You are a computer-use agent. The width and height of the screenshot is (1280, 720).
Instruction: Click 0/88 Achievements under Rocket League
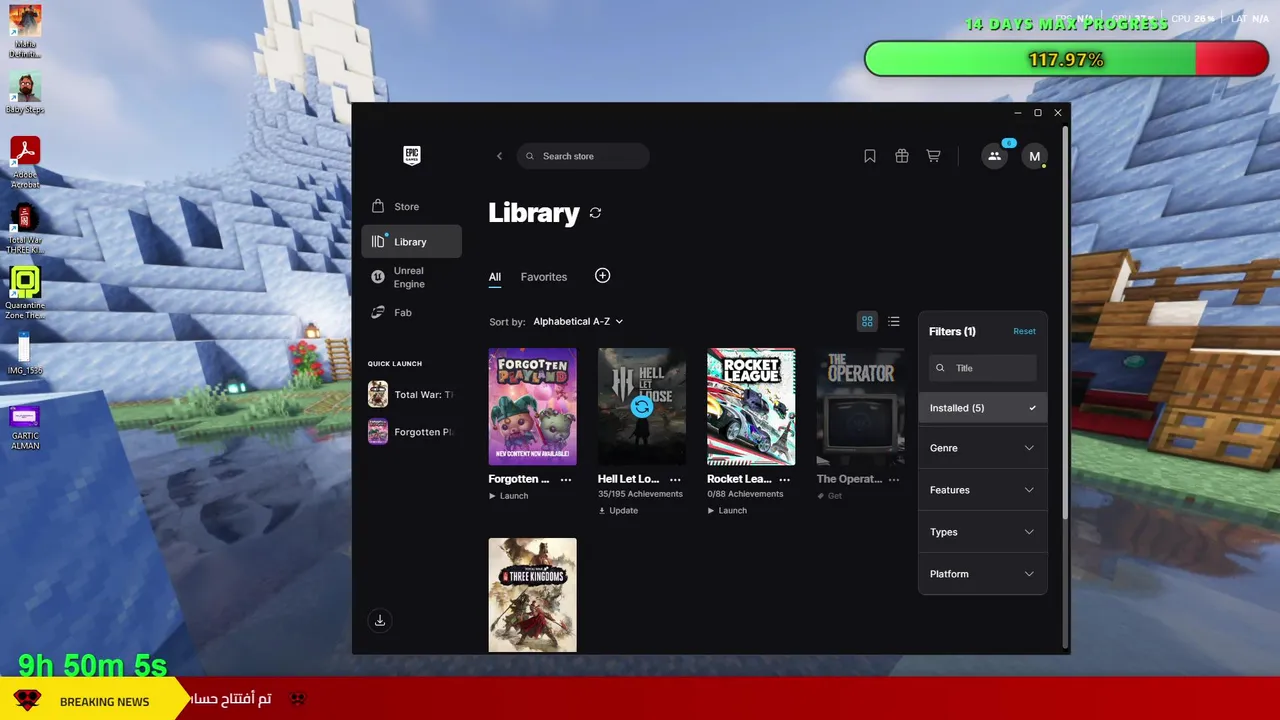(745, 494)
